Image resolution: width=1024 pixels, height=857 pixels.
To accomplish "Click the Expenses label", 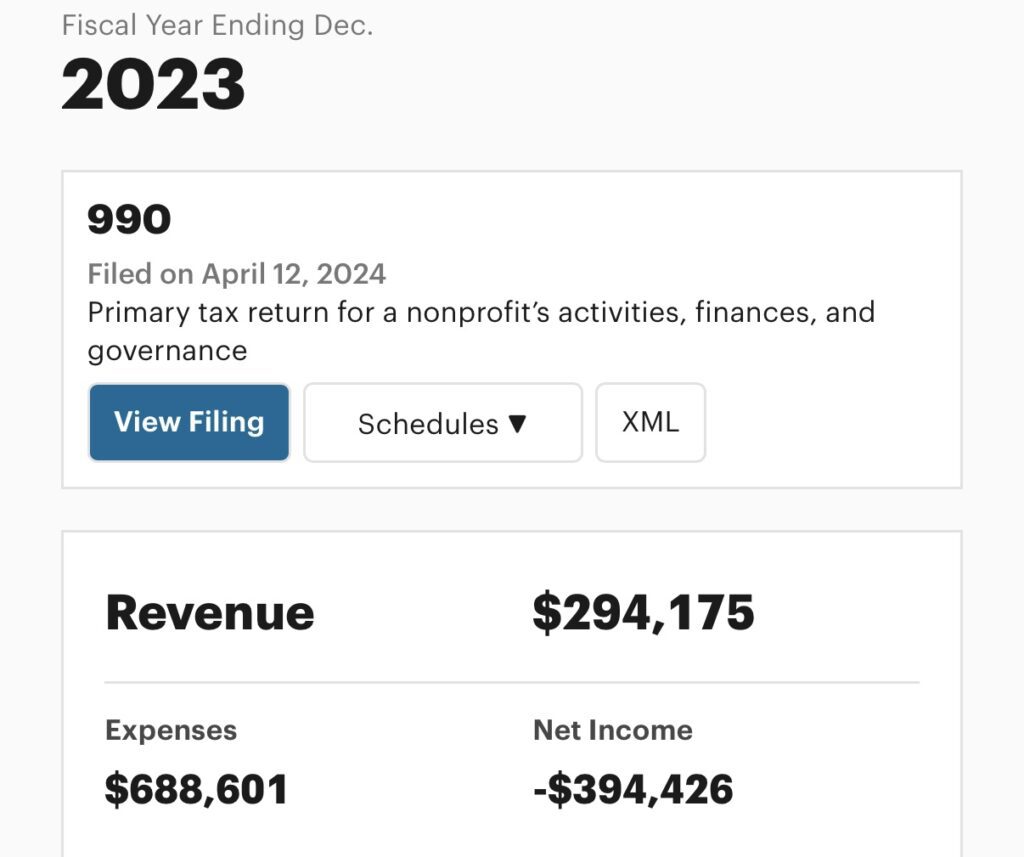I will tap(171, 730).
